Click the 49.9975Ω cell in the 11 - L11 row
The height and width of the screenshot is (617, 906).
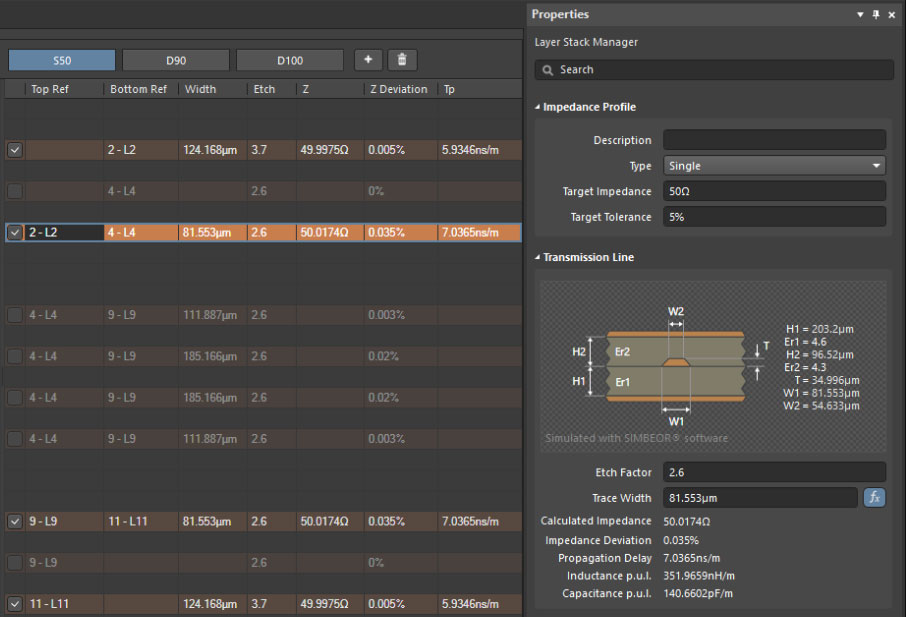click(x=330, y=604)
